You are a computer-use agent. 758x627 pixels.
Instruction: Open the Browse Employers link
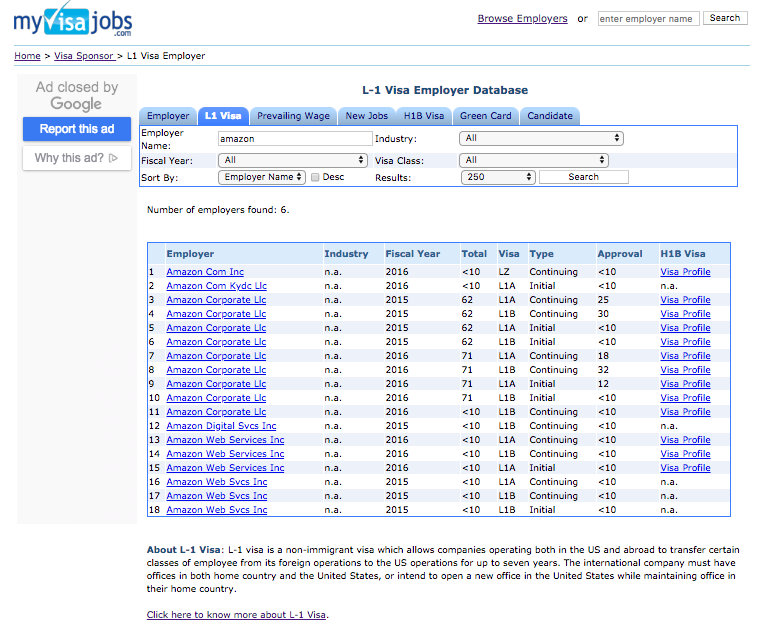[522, 18]
